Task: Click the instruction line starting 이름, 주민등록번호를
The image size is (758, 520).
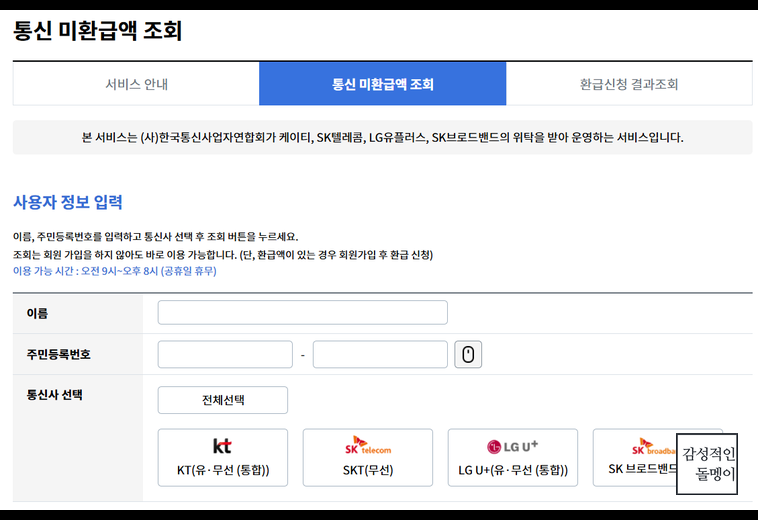Action: (156, 237)
